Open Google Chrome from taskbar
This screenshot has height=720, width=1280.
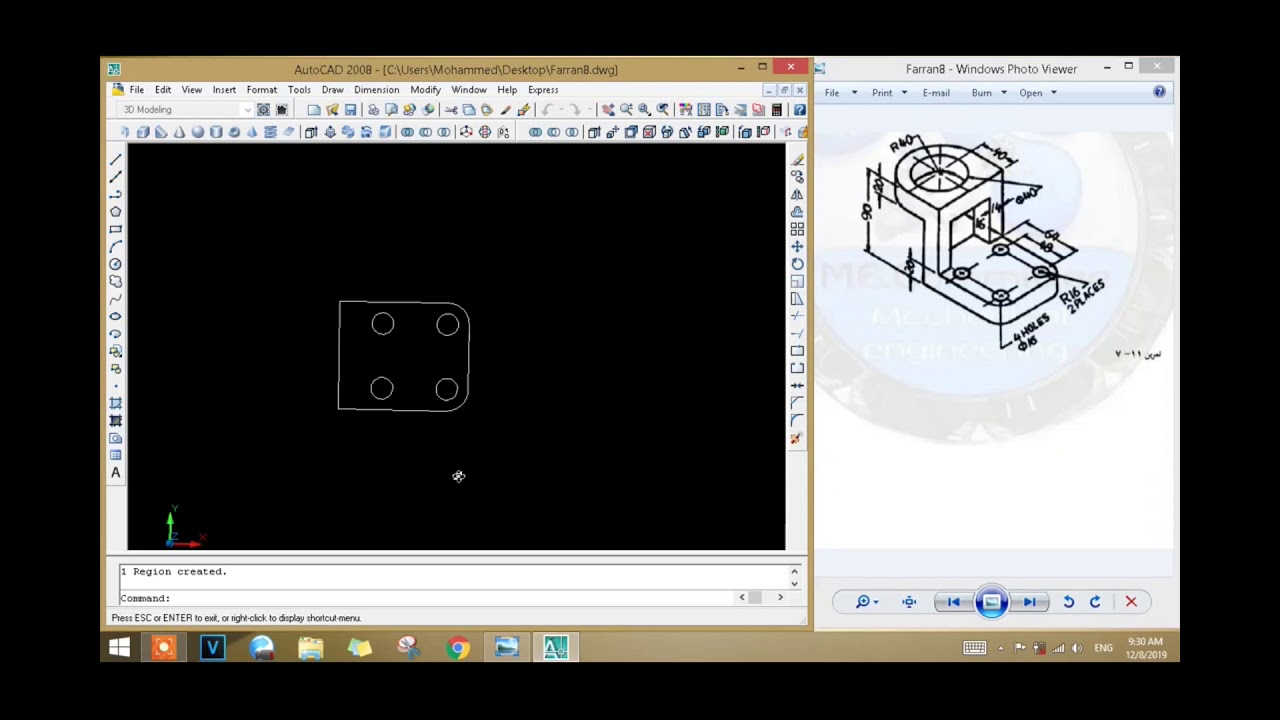(x=458, y=648)
